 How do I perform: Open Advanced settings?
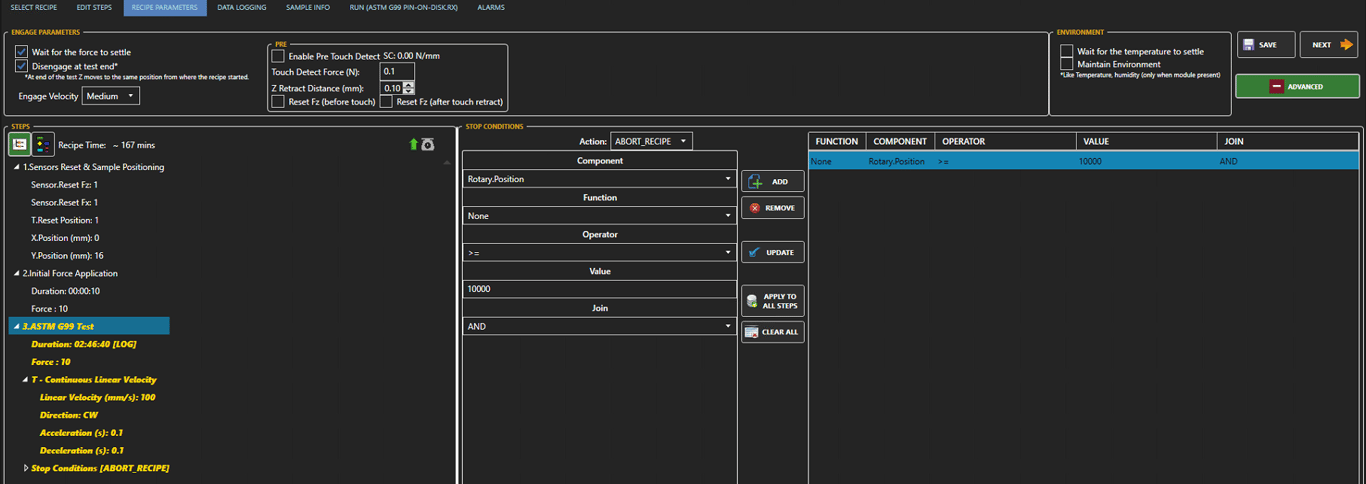pyautogui.click(x=1297, y=87)
